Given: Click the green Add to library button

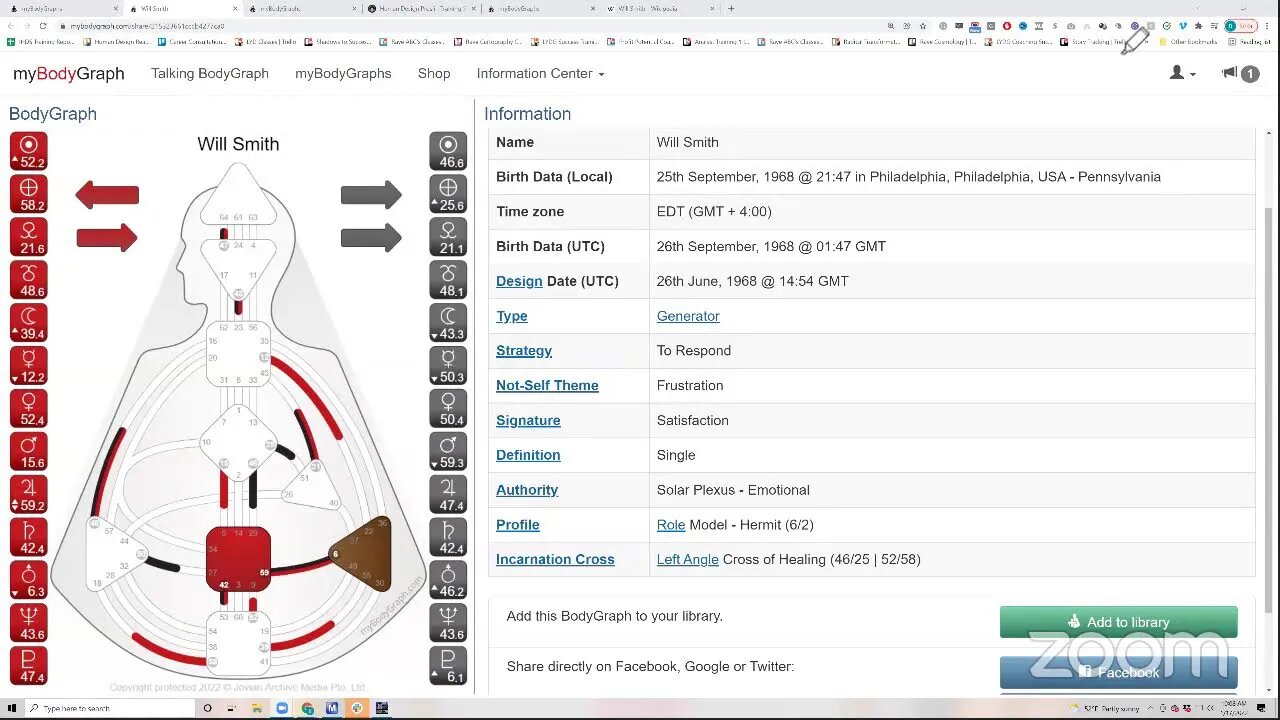Looking at the screenshot, I should 1118,622.
